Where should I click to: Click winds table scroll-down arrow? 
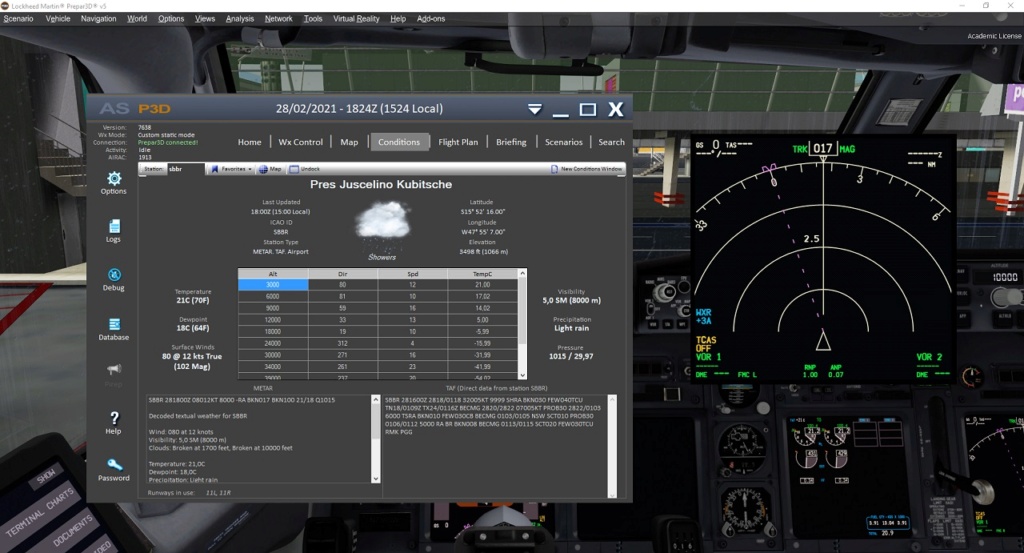click(x=522, y=375)
